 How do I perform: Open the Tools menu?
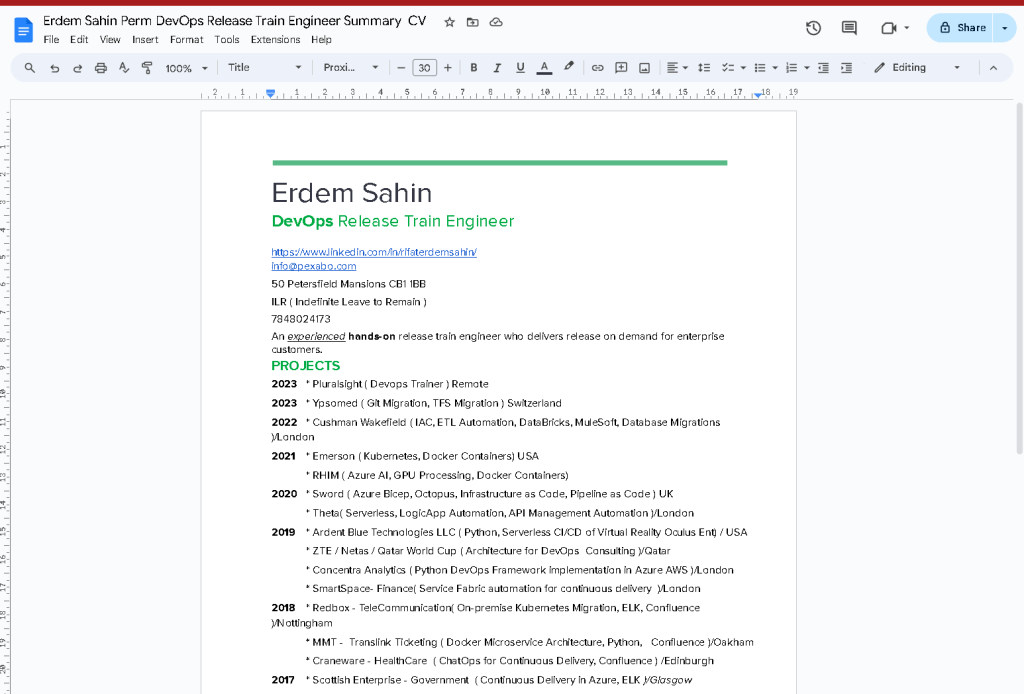227,40
